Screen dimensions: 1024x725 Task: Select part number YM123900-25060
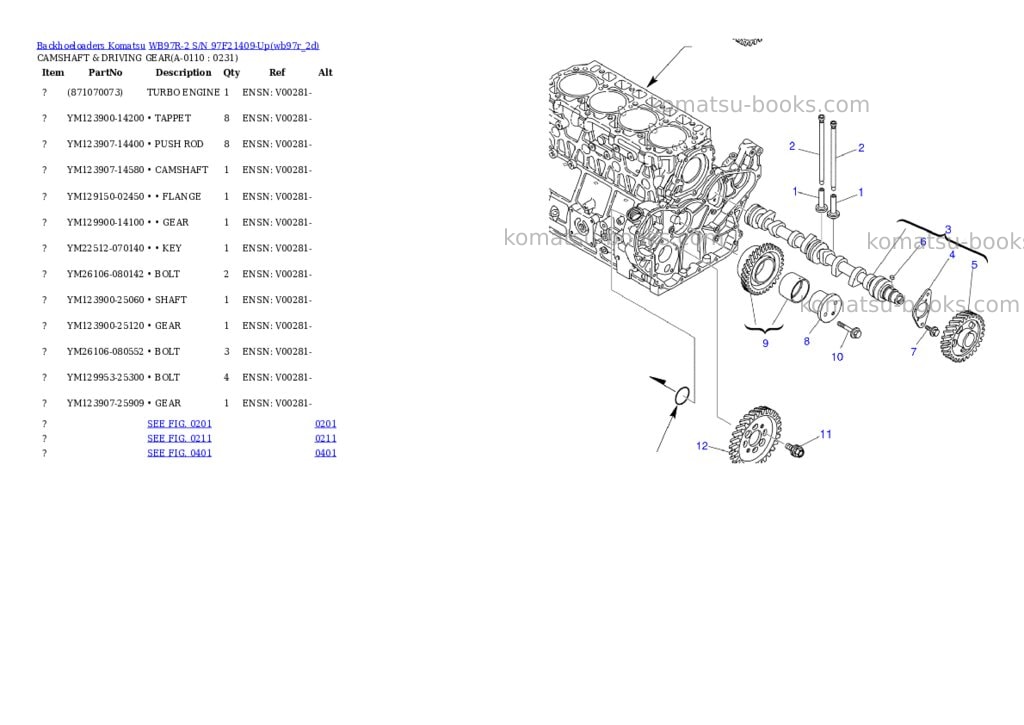(105, 300)
